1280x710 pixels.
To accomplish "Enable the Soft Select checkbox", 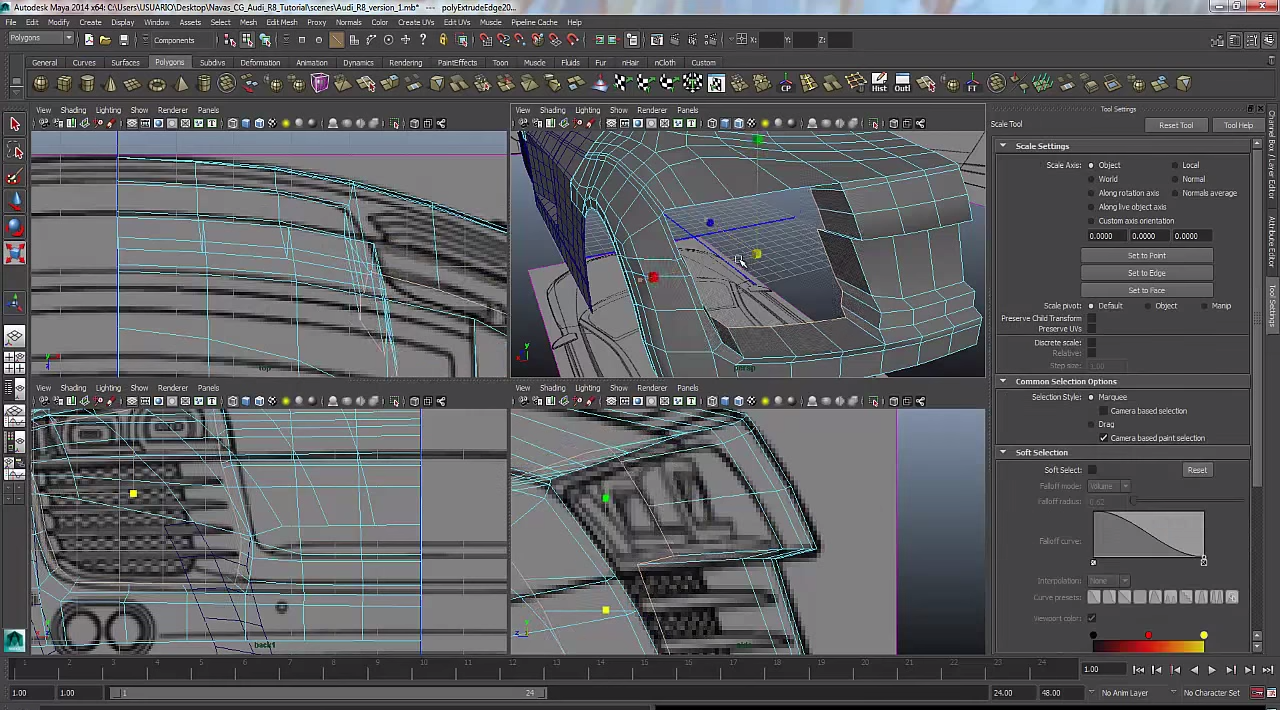I will click(1092, 470).
